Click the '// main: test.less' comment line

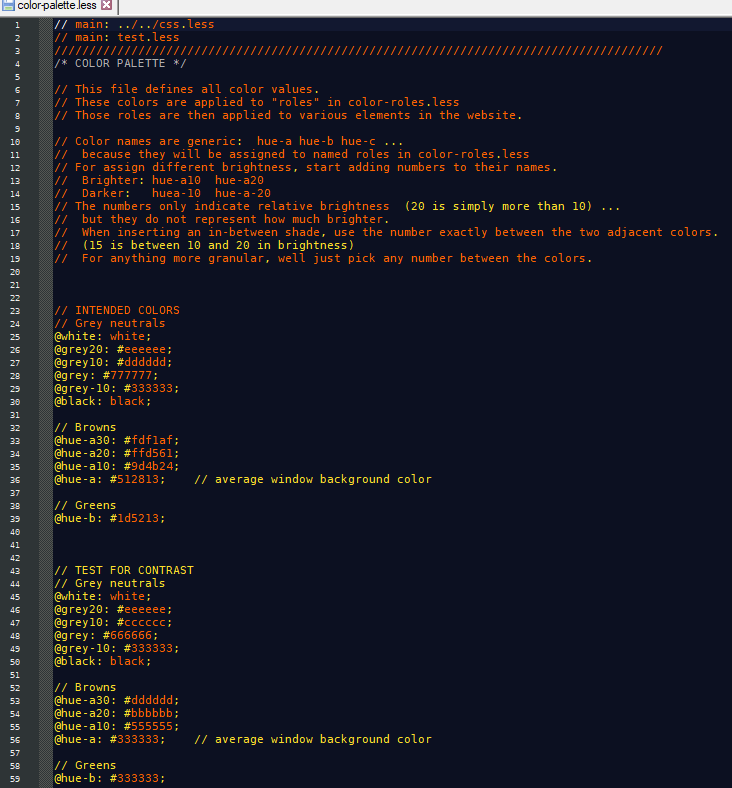(117, 37)
